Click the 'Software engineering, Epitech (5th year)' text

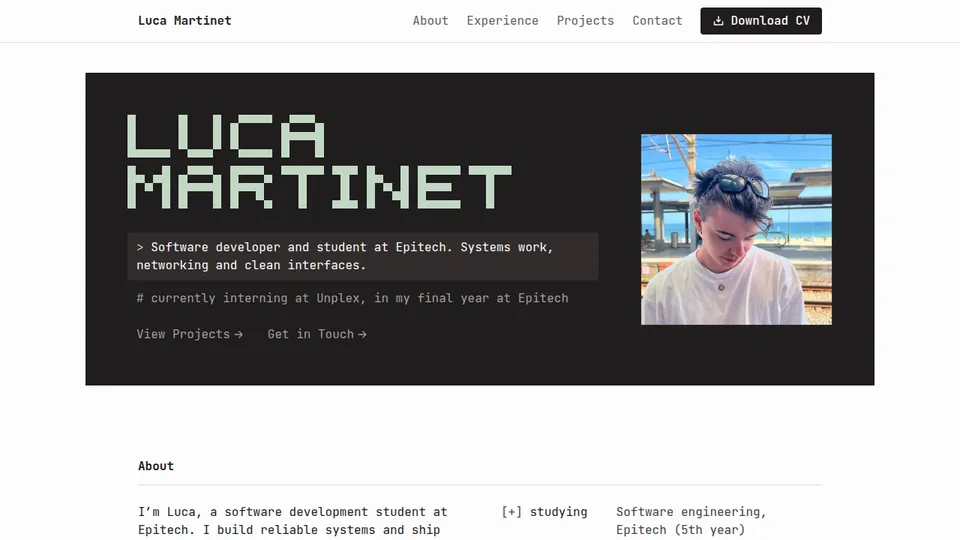(x=691, y=520)
